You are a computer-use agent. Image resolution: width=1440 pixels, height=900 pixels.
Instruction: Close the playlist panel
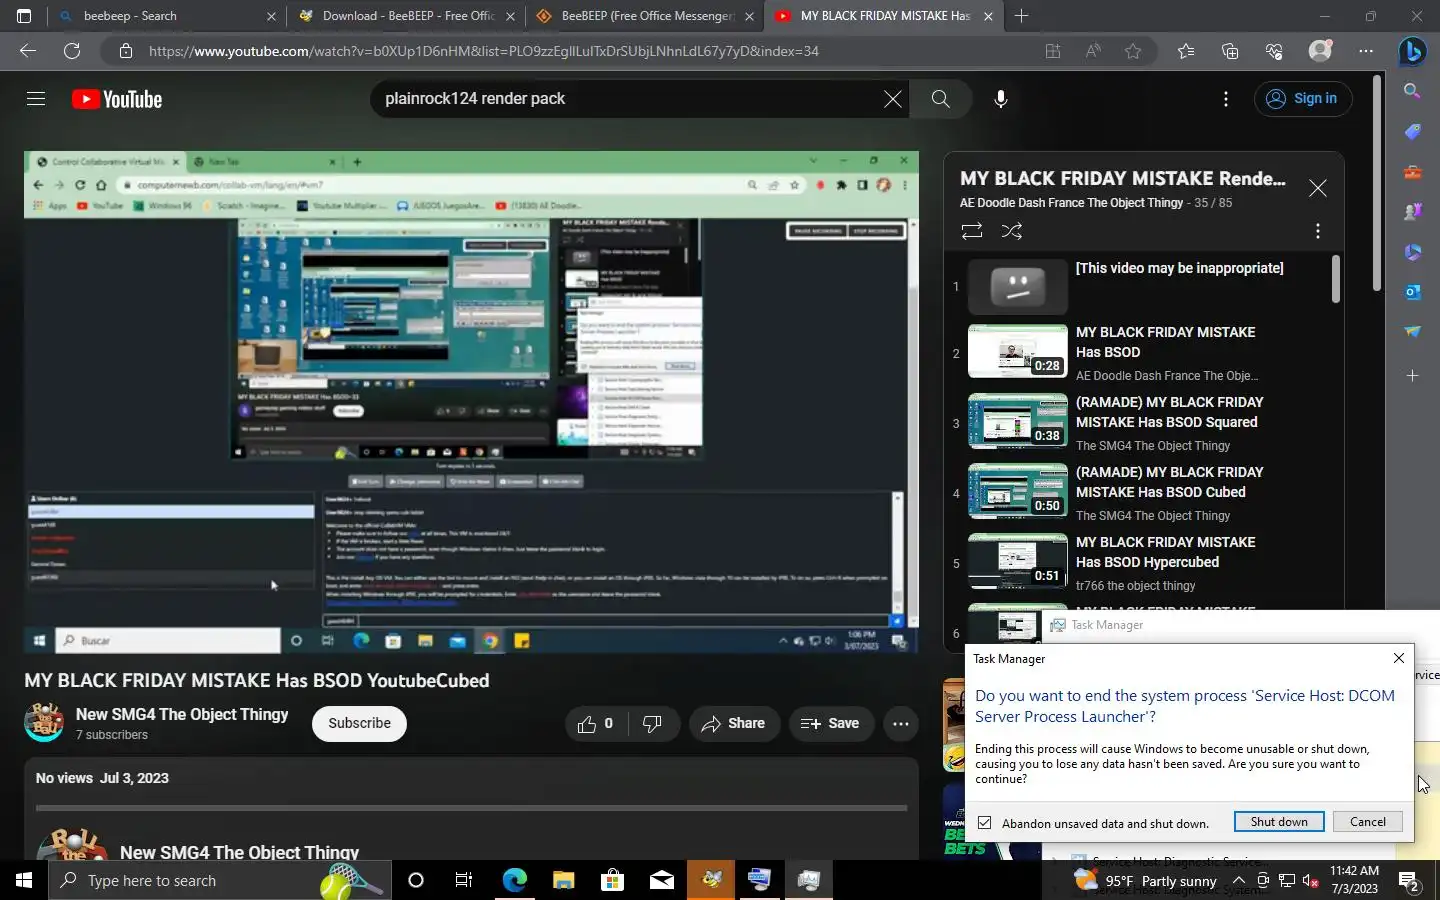[1317, 188]
